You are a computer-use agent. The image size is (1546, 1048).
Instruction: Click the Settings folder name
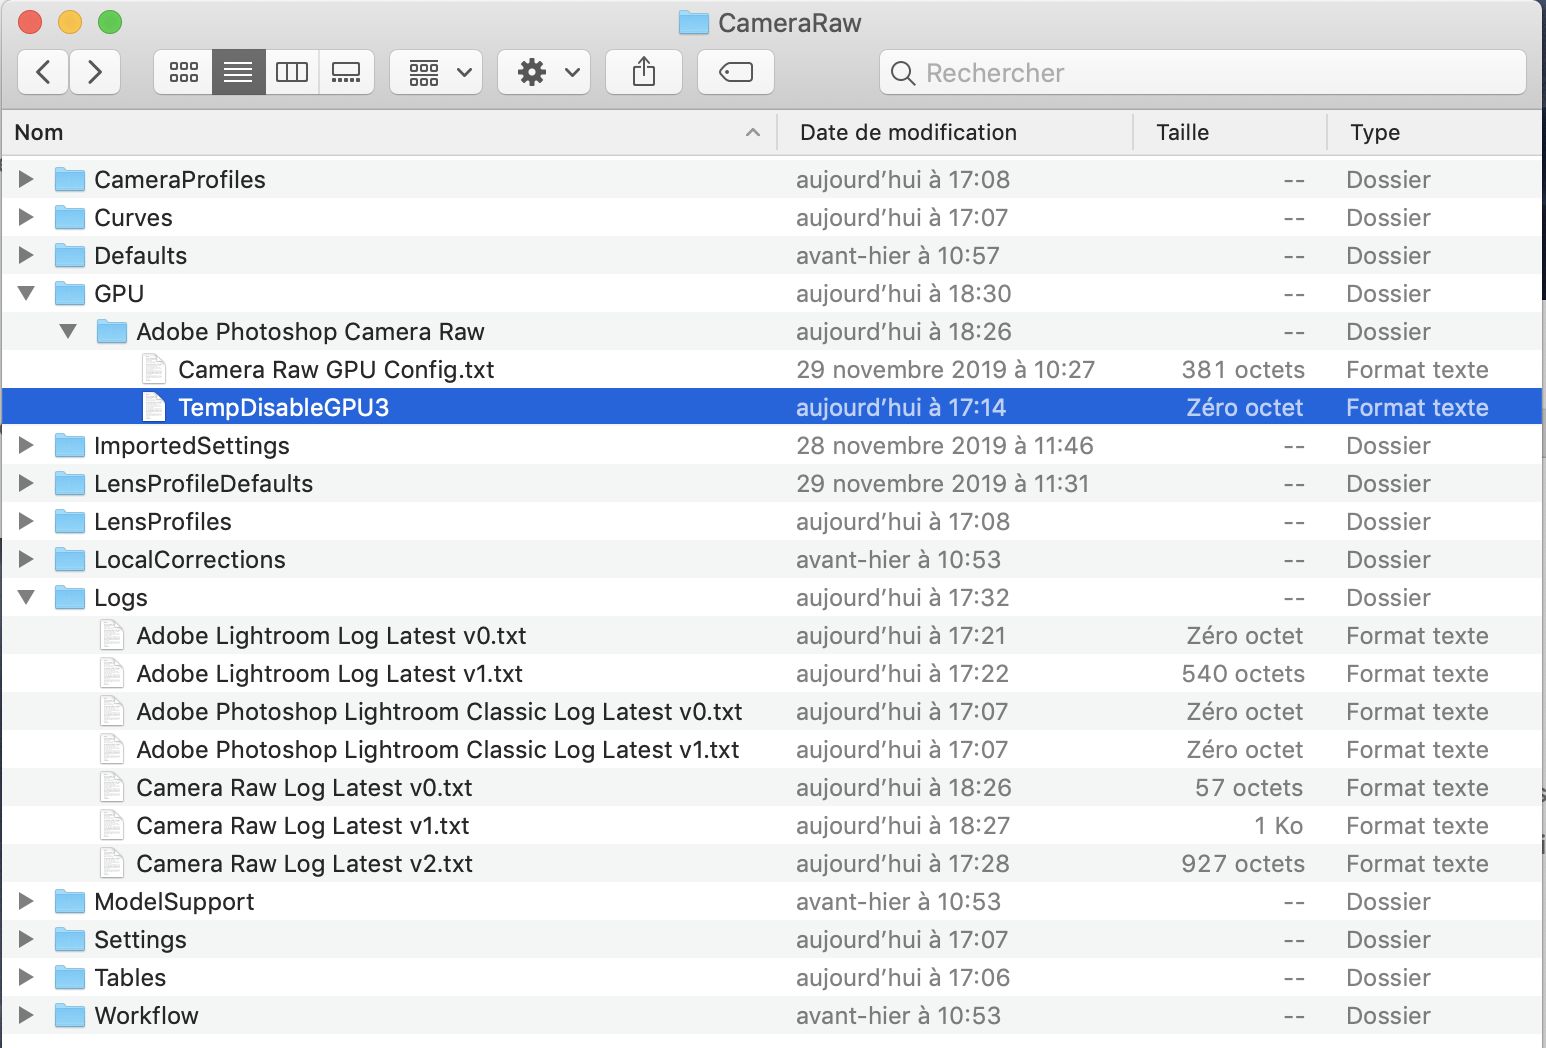(140, 939)
